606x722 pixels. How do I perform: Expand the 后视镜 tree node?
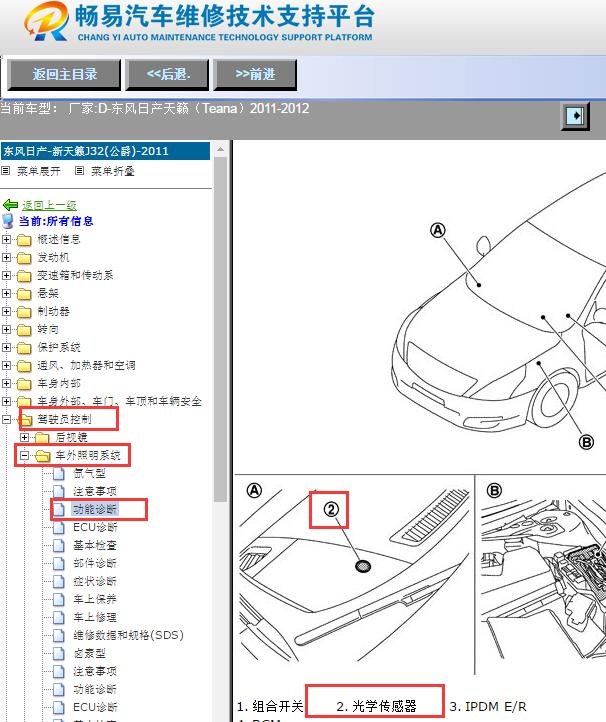pyautogui.click(x=24, y=437)
